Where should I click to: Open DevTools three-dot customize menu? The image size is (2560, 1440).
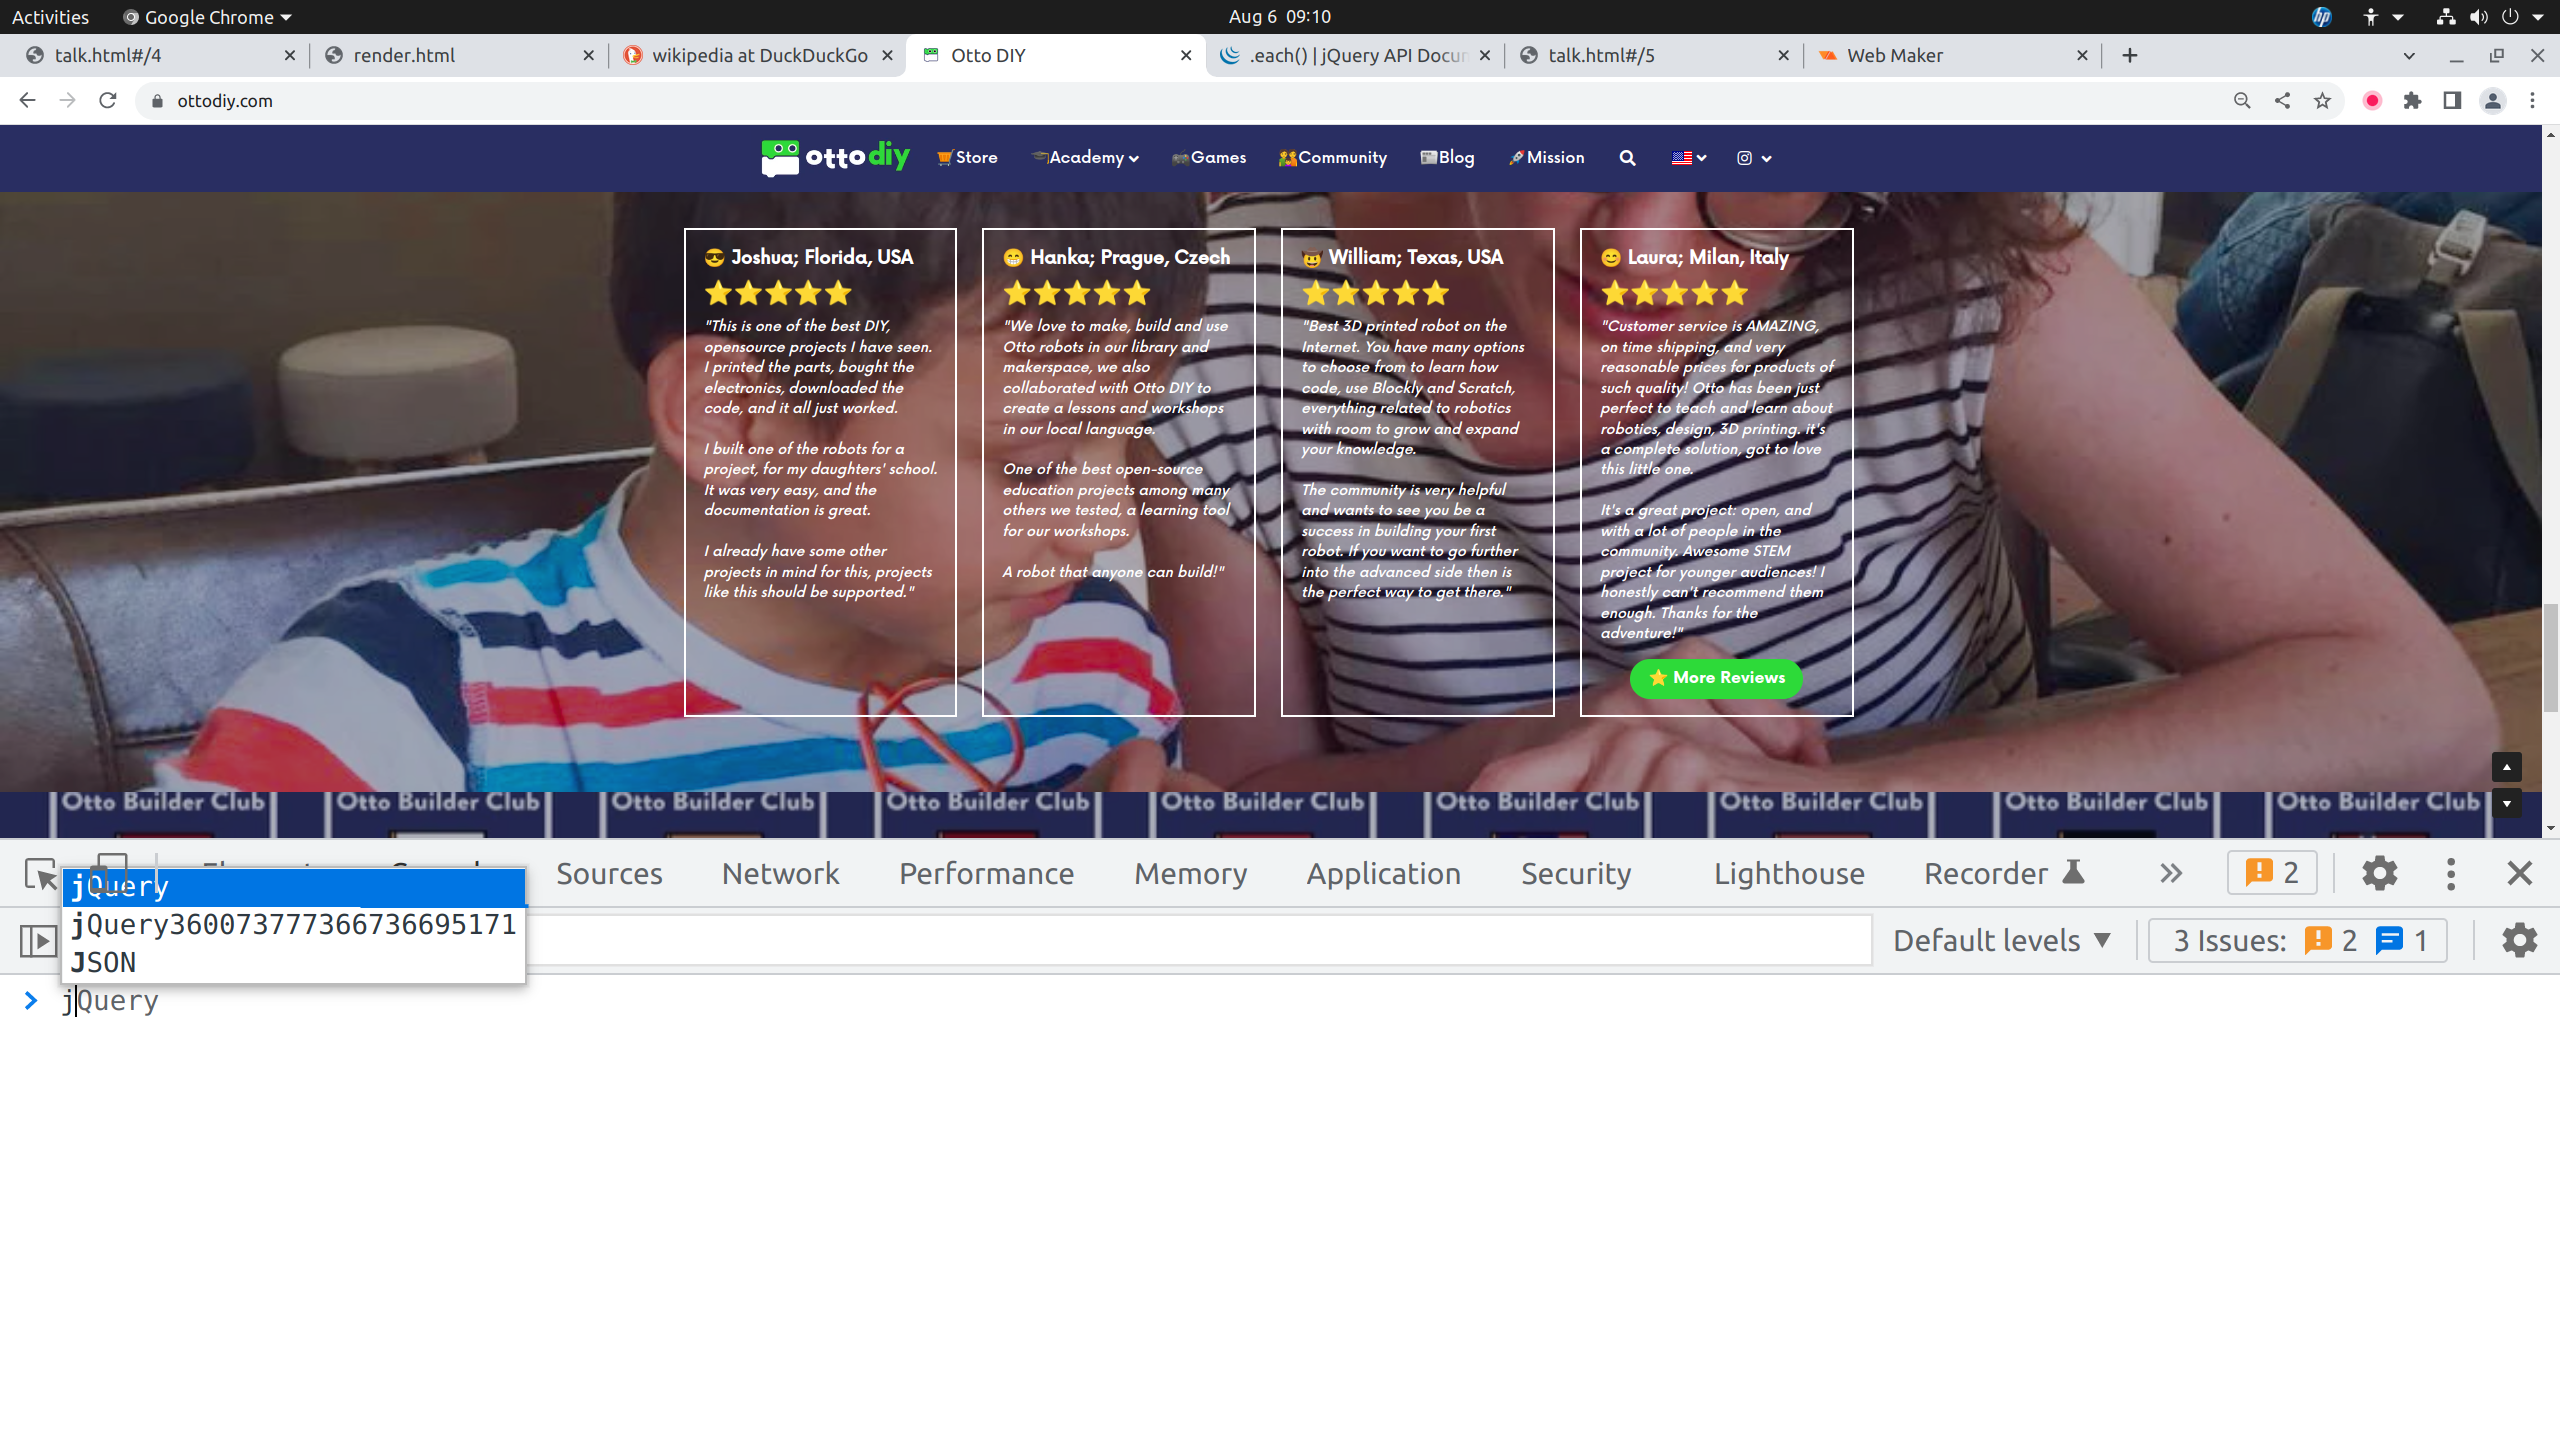[x=2450, y=874]
